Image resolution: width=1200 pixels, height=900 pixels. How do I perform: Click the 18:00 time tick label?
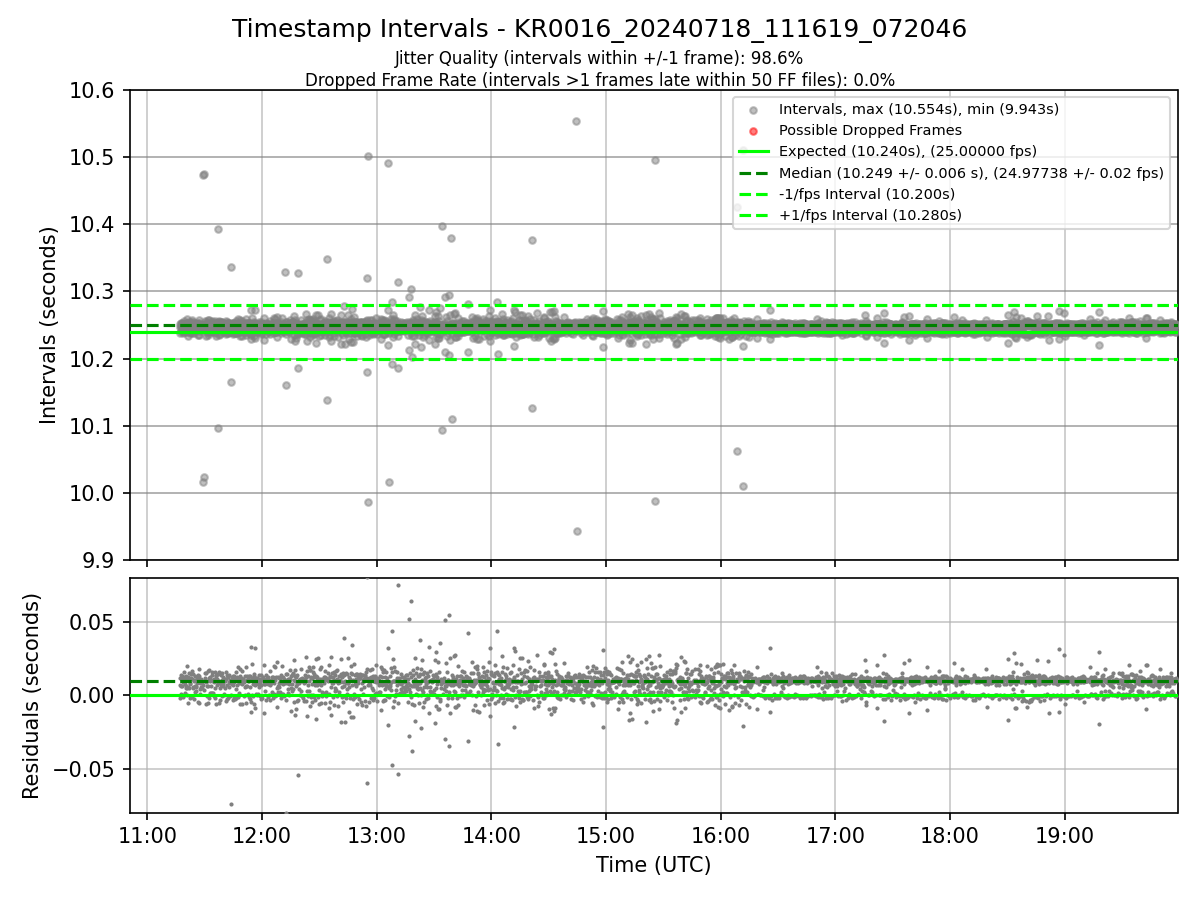pos(949,833)
